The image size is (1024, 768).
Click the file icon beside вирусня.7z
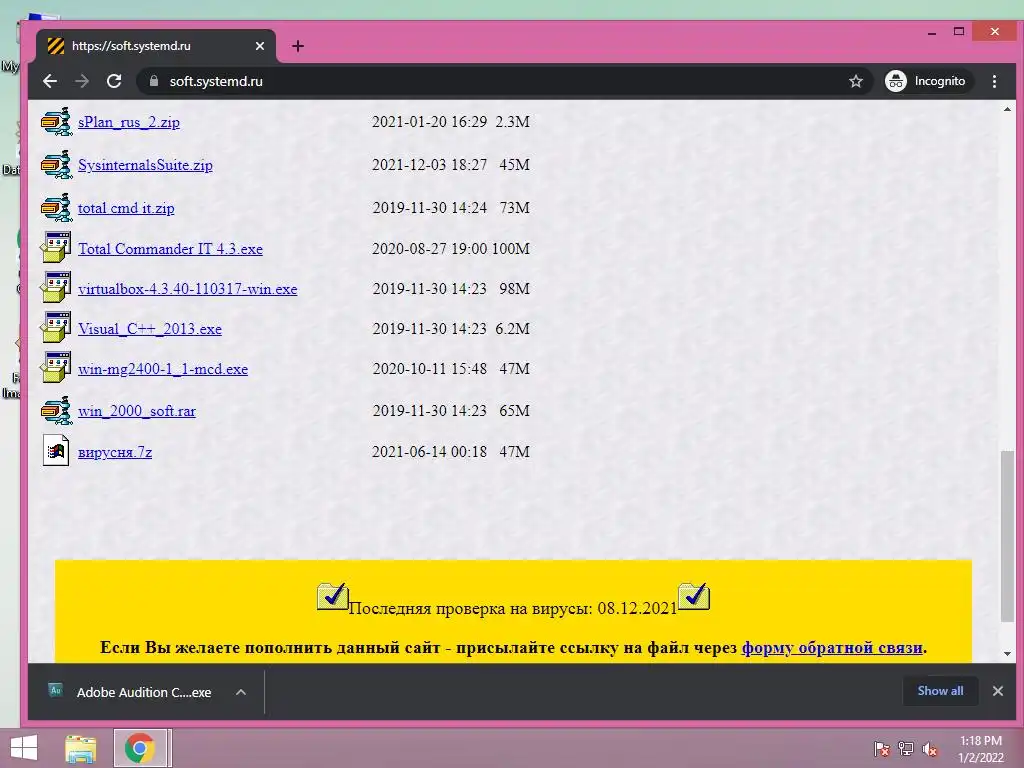click(56, 451)
